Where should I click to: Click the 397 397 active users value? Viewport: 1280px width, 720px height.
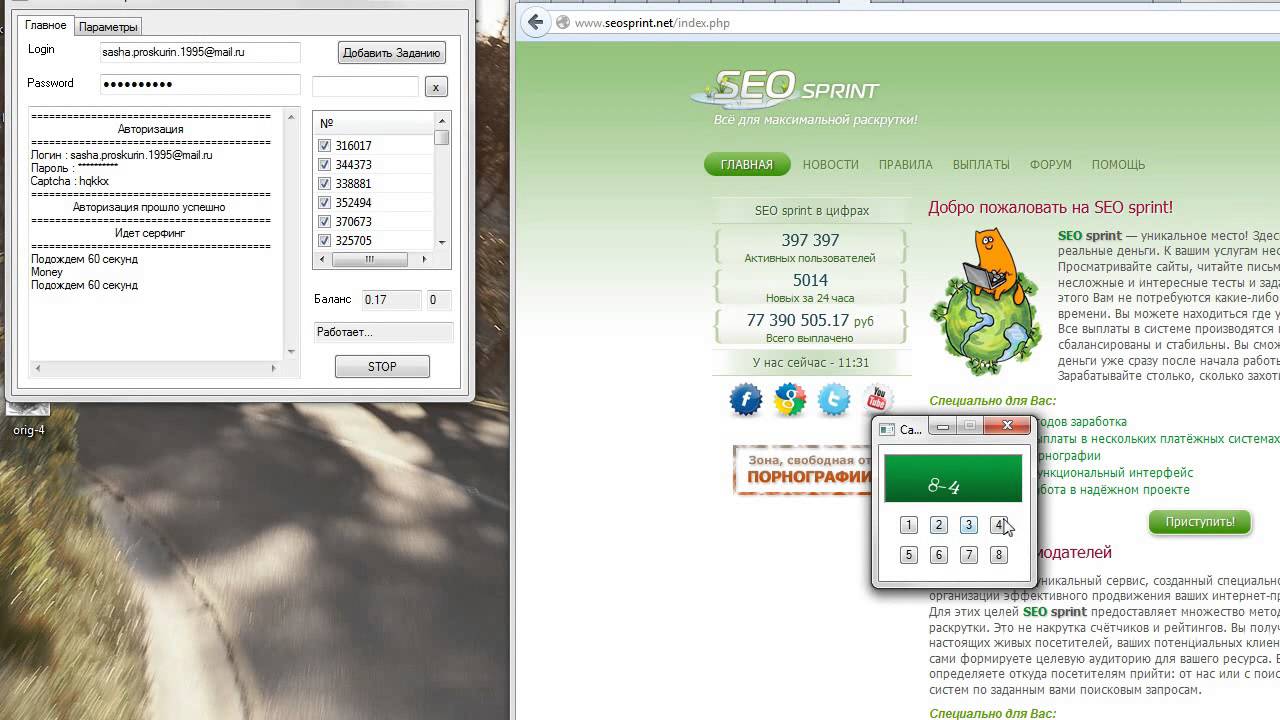pyautogui.click(x=810, y=240)
